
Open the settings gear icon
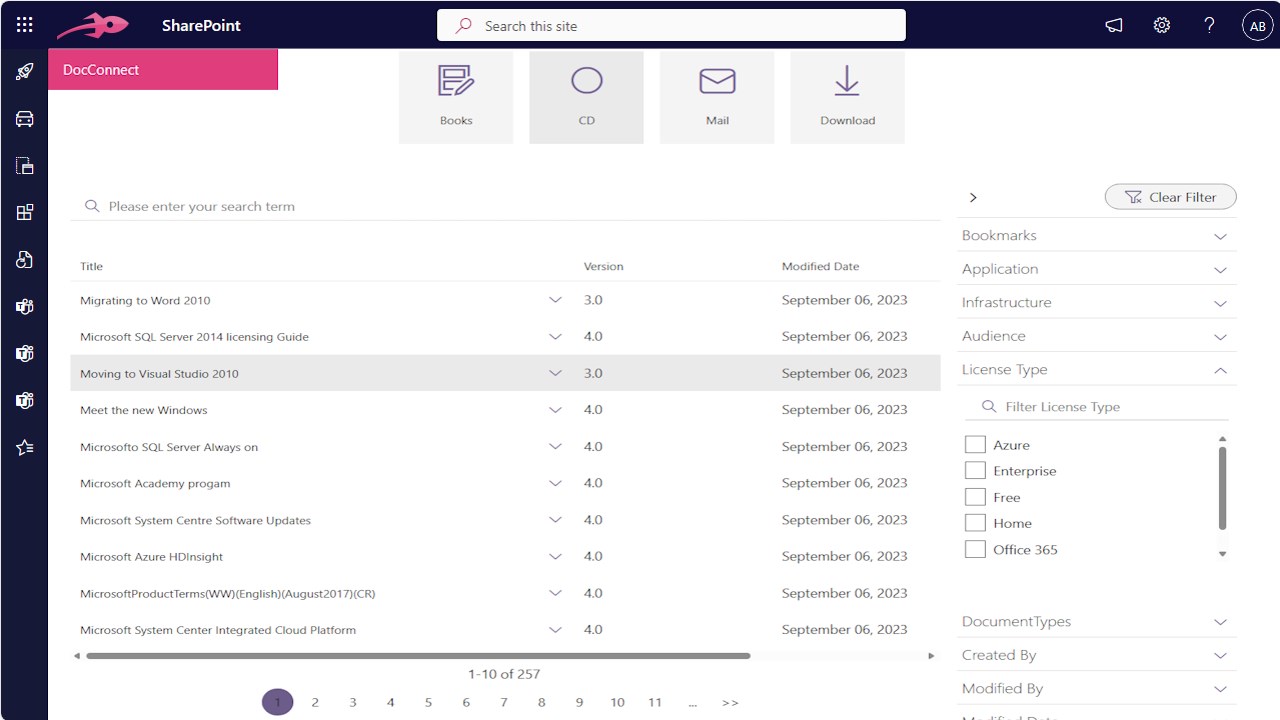point(1161,26)
